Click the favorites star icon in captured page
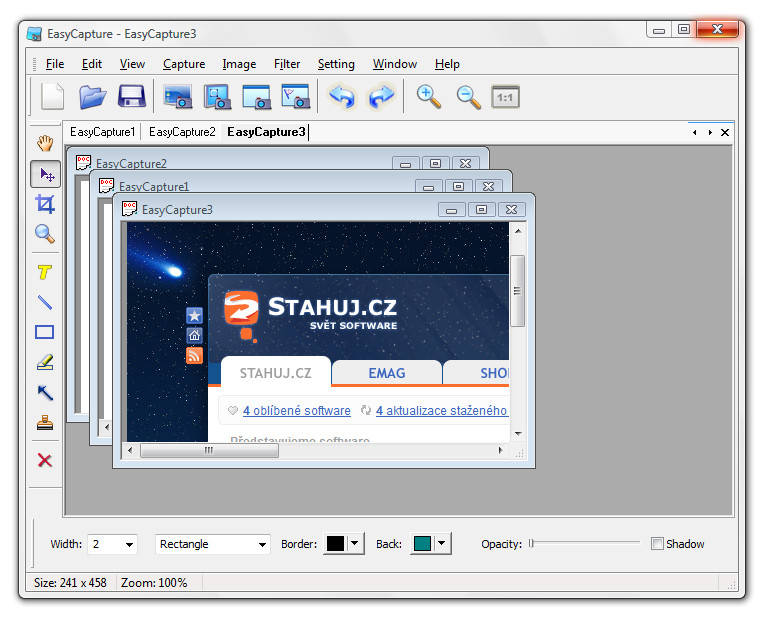Viewport: 761px width, 622px height. click(x=195, y=316)
